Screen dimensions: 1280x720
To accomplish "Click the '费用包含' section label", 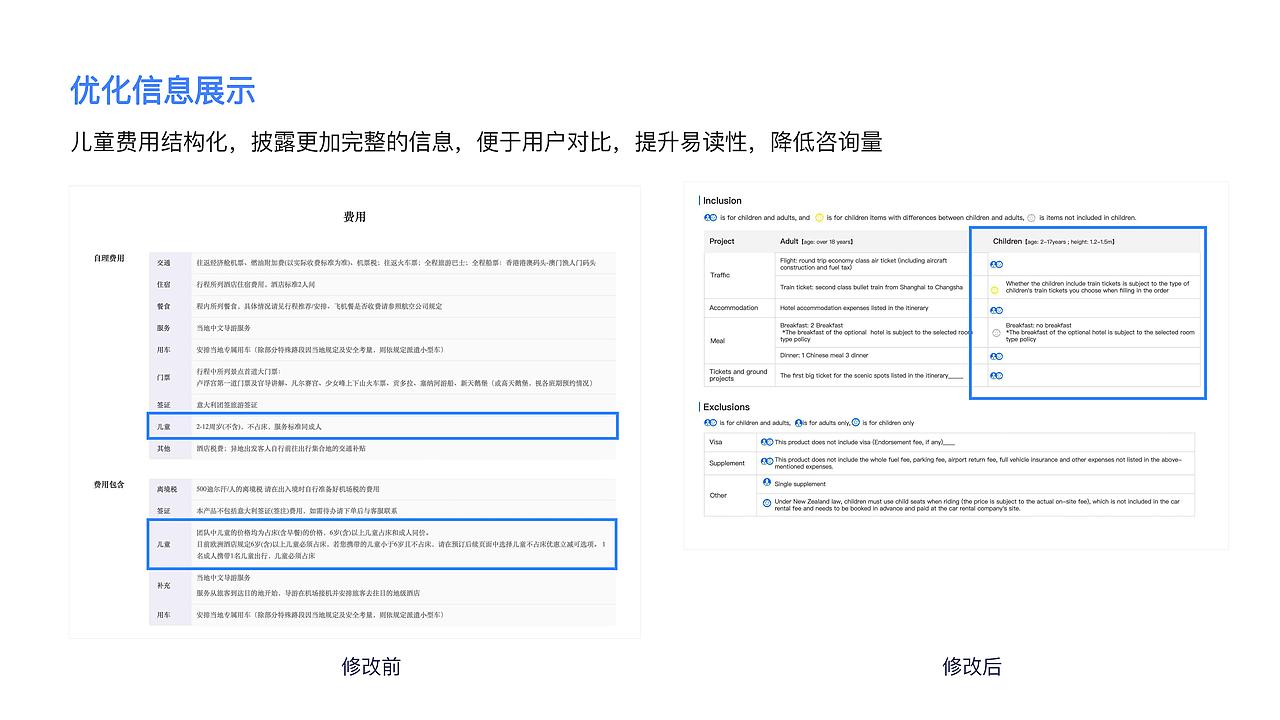I will 109,484.
